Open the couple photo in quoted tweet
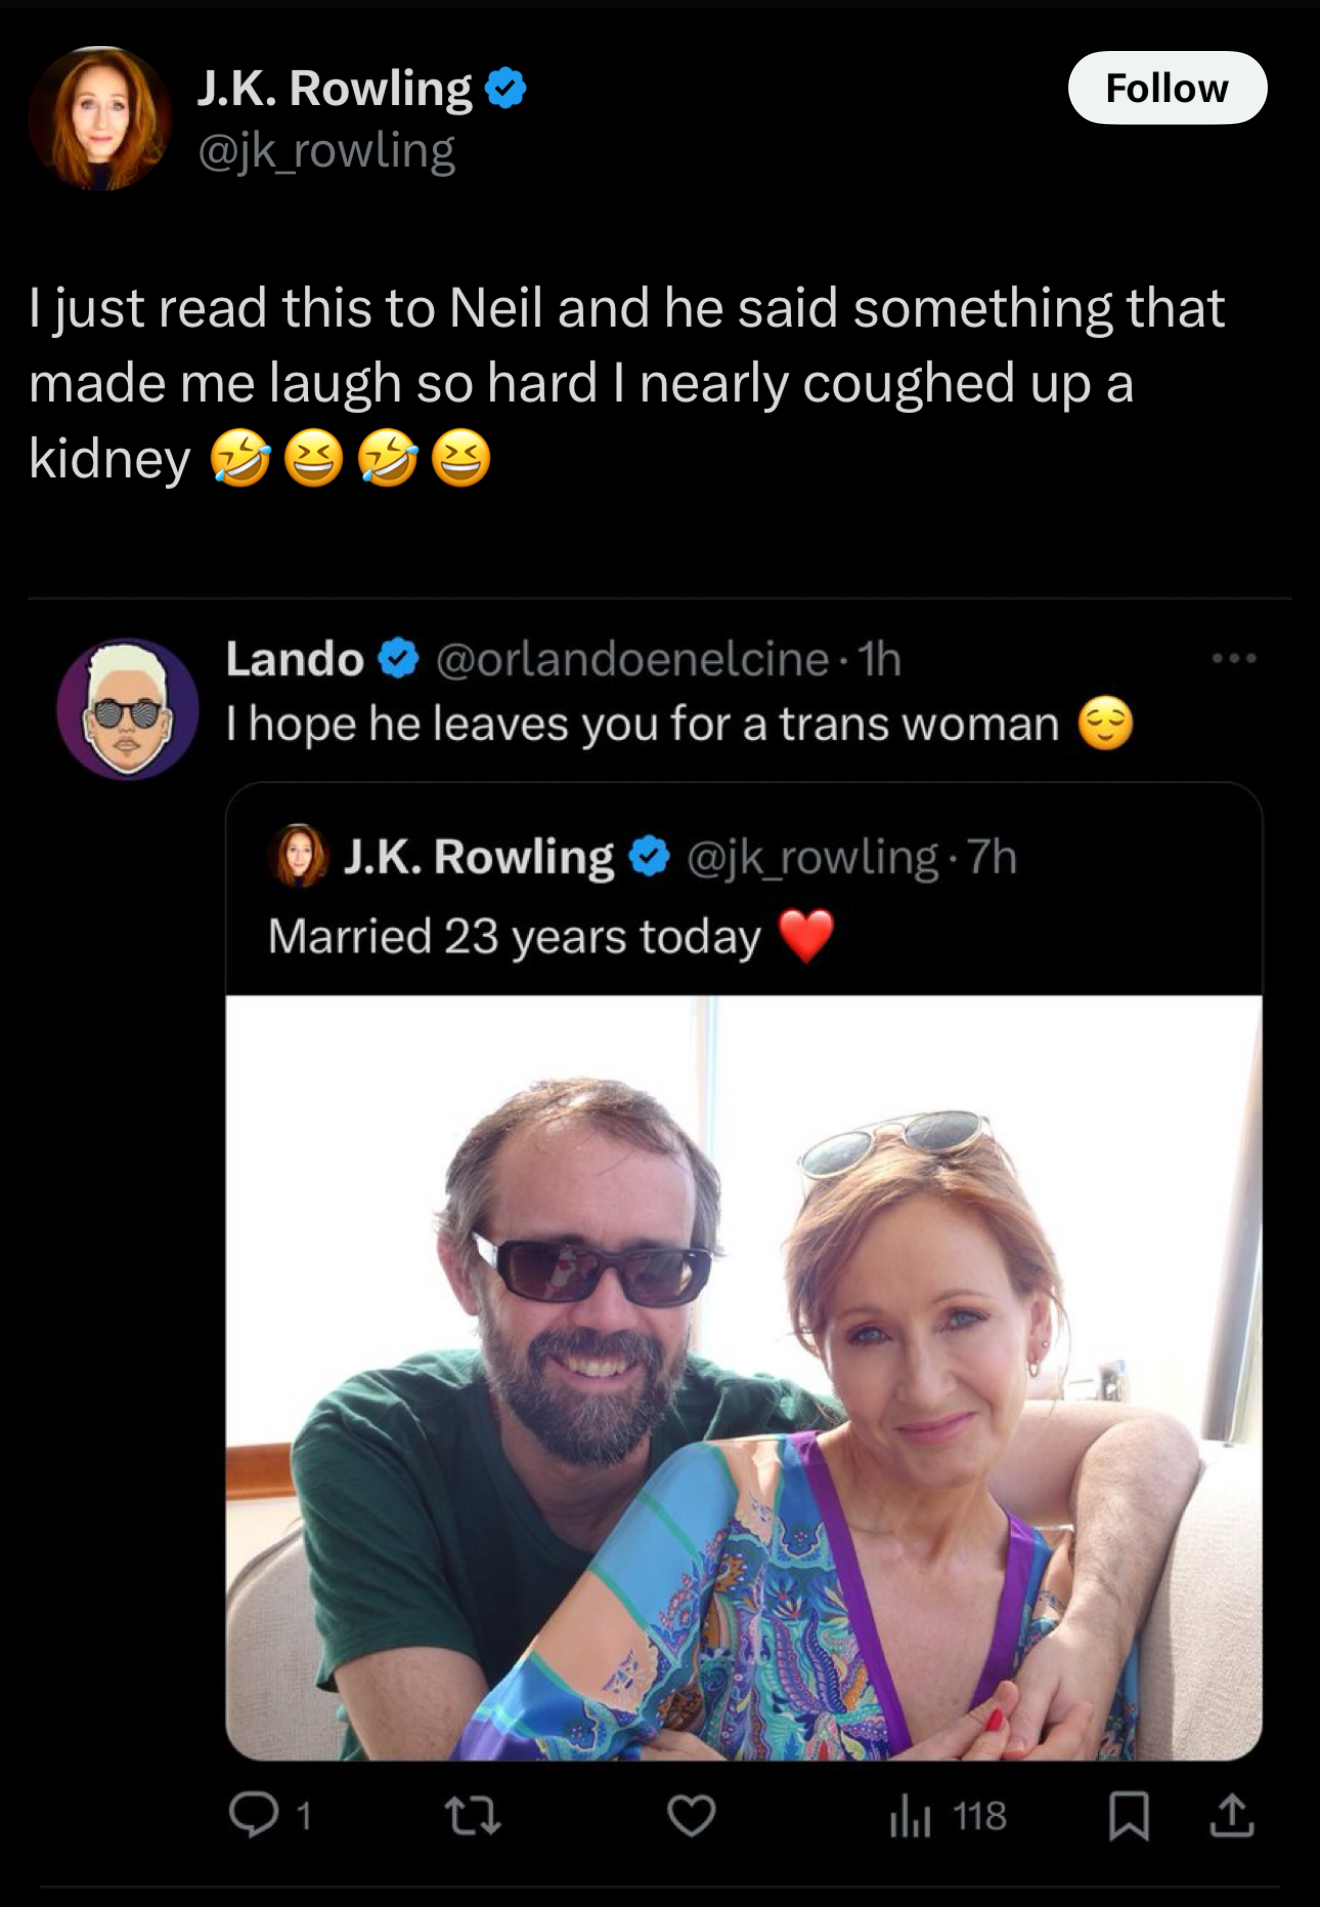1320x1907 pixels. click(743, 1376)
